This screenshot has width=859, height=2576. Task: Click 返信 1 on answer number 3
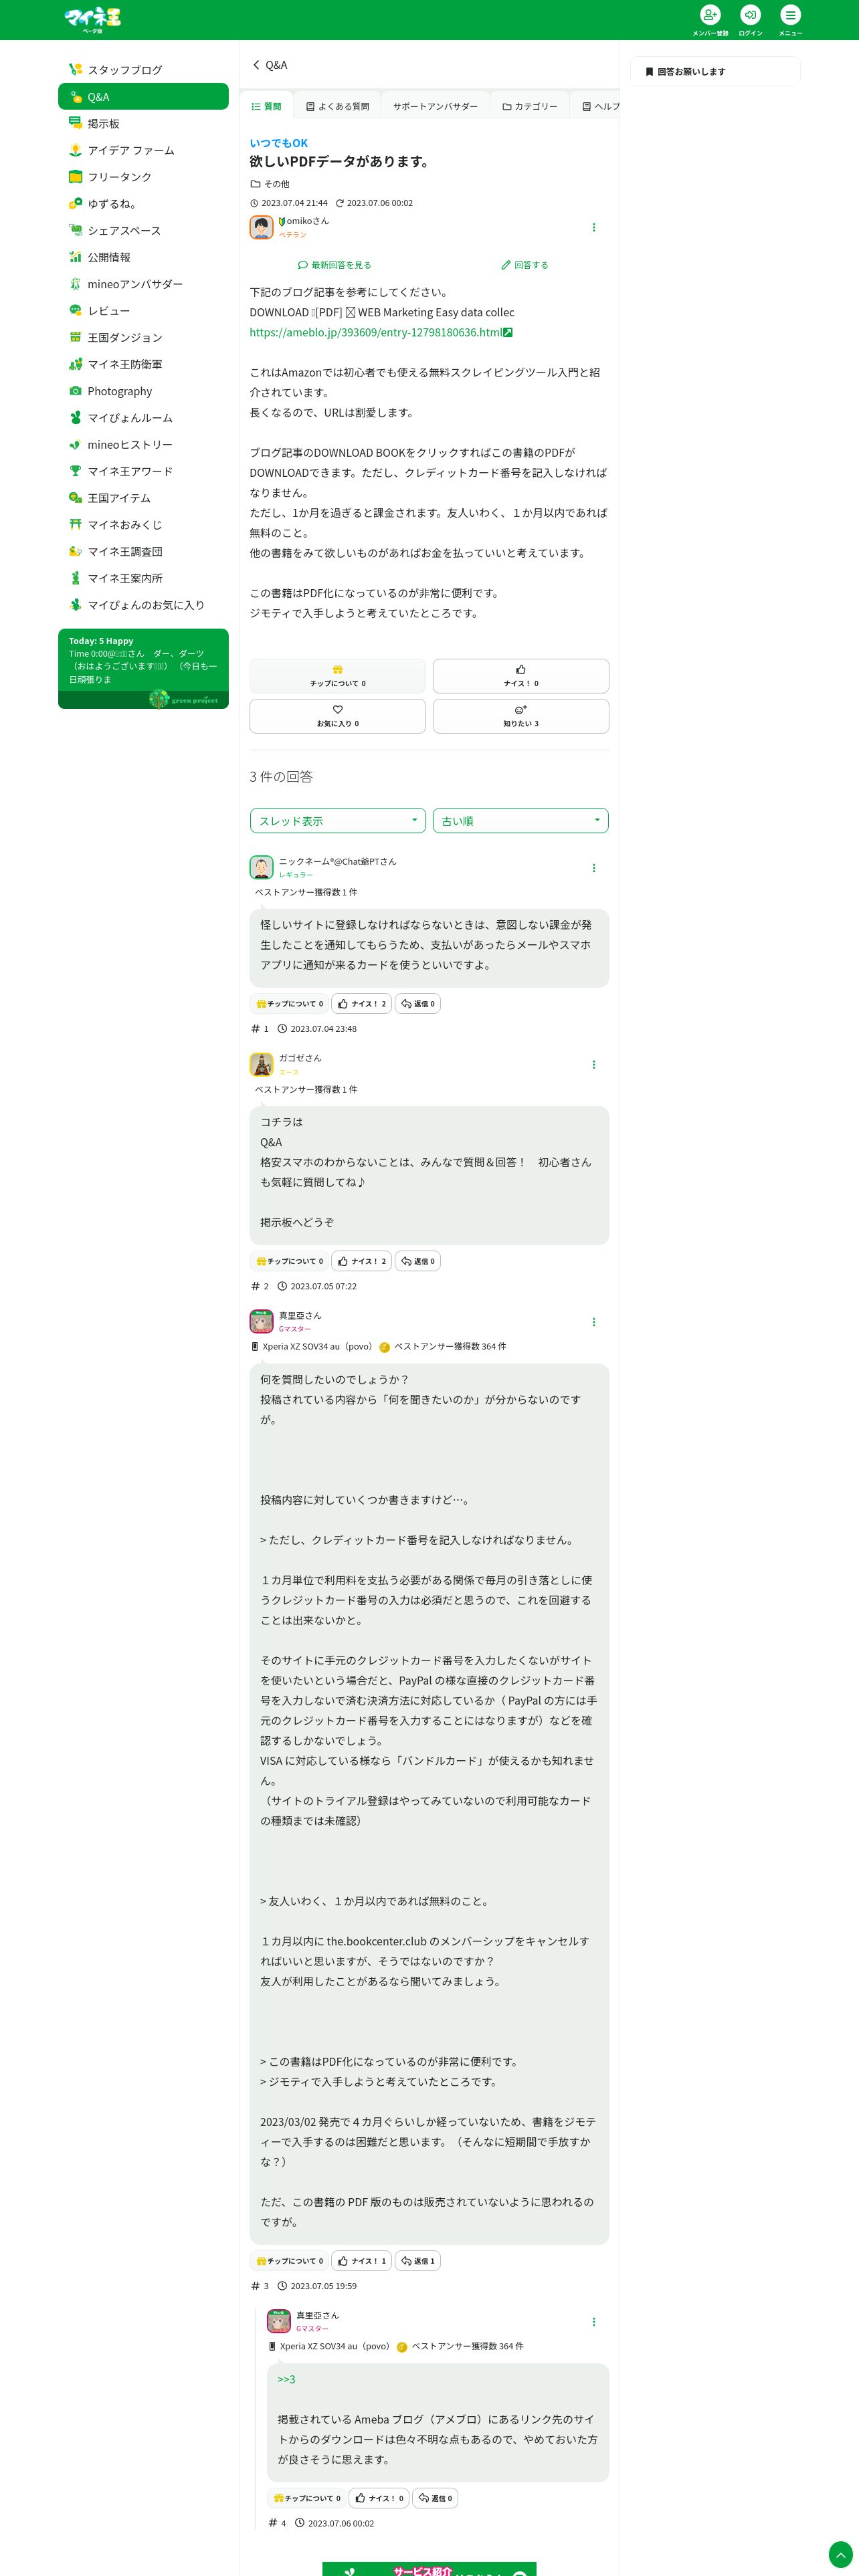point(418,2260)
